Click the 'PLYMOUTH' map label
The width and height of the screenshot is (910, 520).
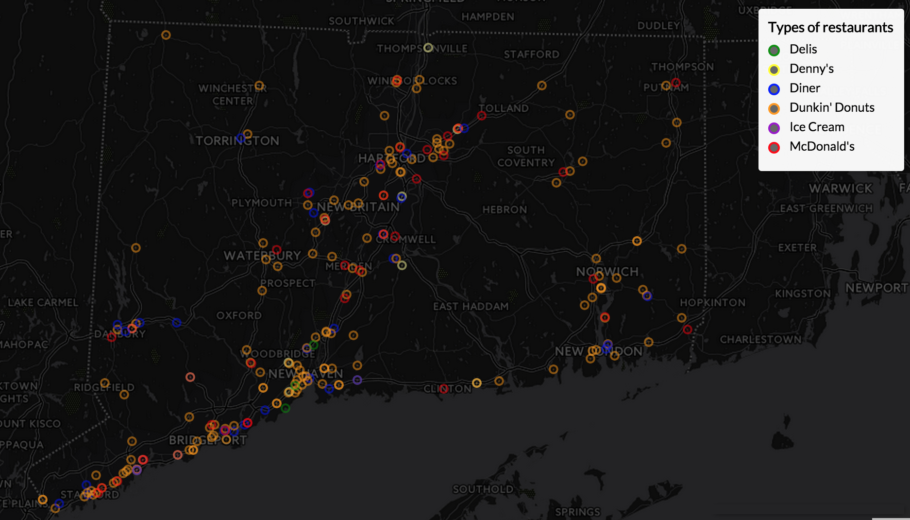click(262, 203)
